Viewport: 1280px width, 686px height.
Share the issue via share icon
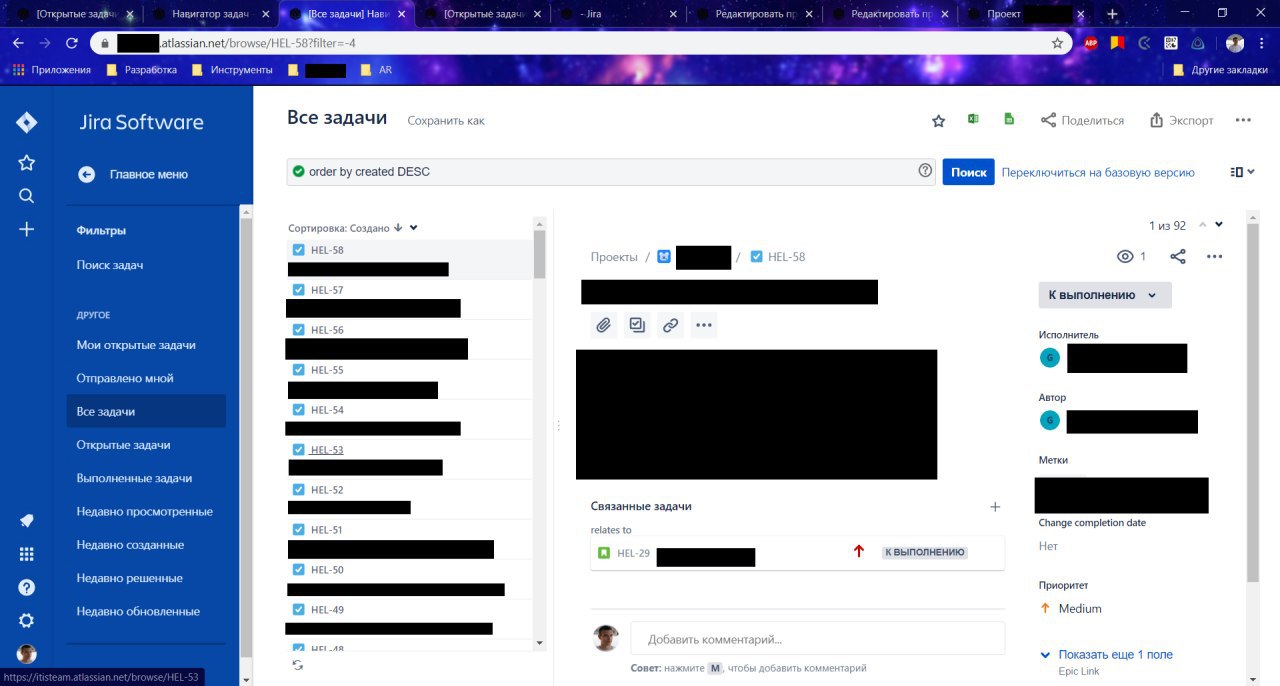click(x=1178, y=257)
